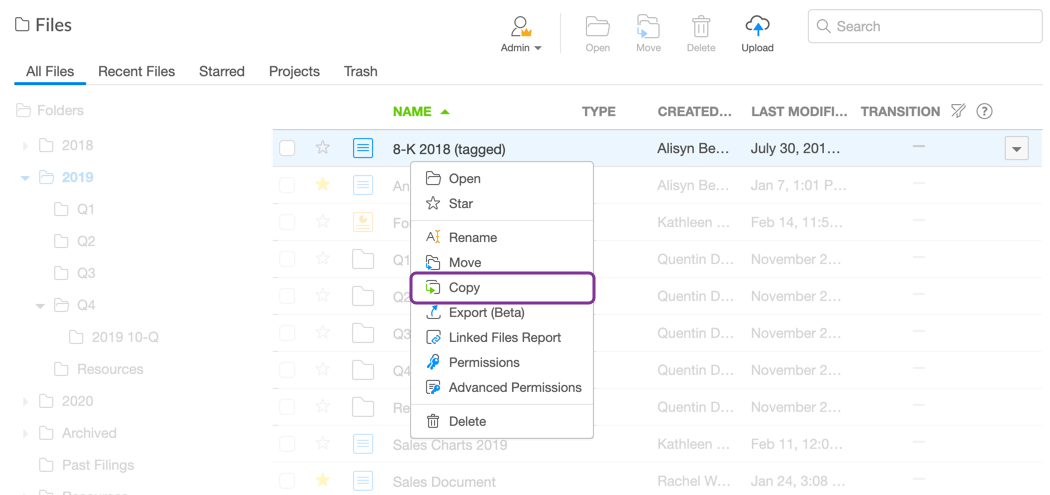
Task: Star the Sales Charts 2019 file
Action: 323,443
